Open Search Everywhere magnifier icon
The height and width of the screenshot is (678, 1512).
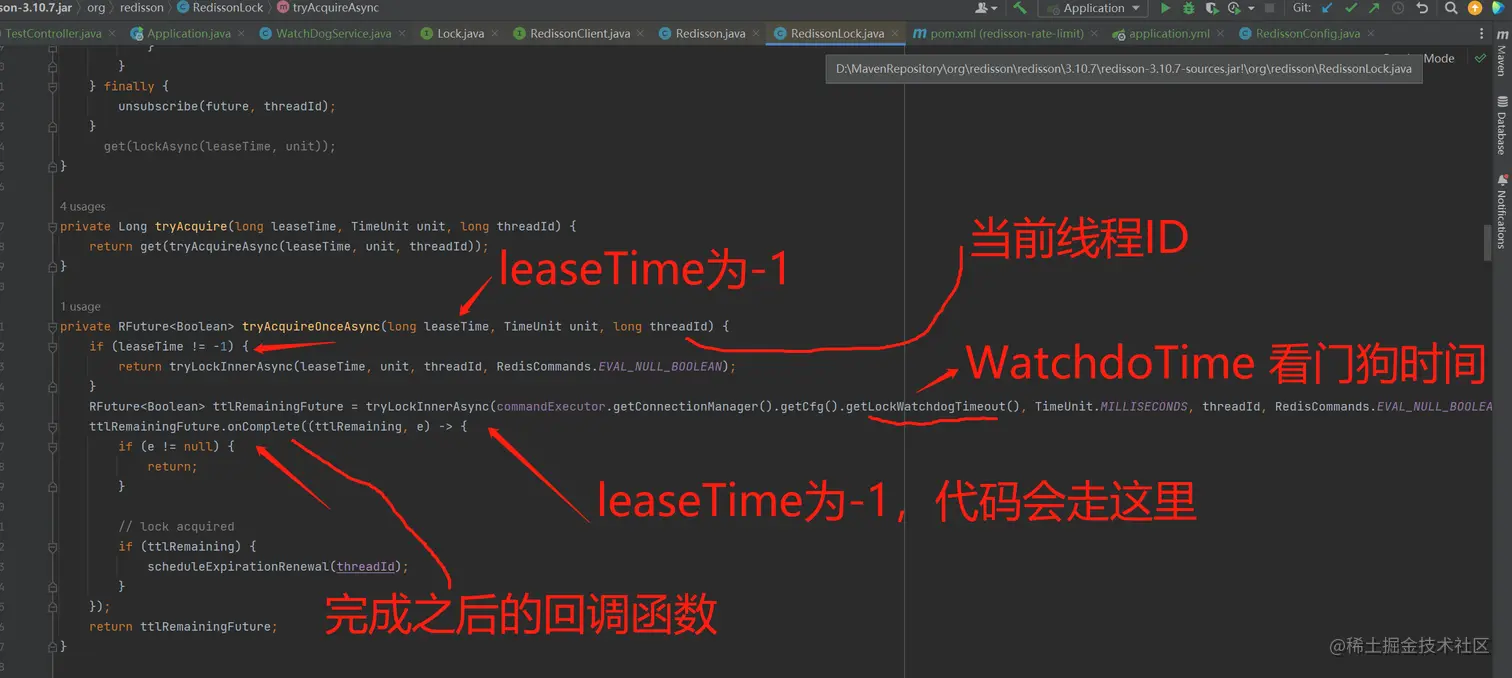pos(1451,8)
